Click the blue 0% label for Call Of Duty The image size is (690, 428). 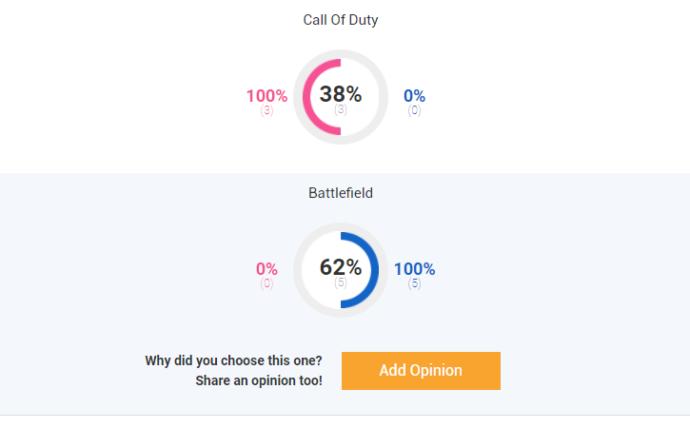[414, 96]
